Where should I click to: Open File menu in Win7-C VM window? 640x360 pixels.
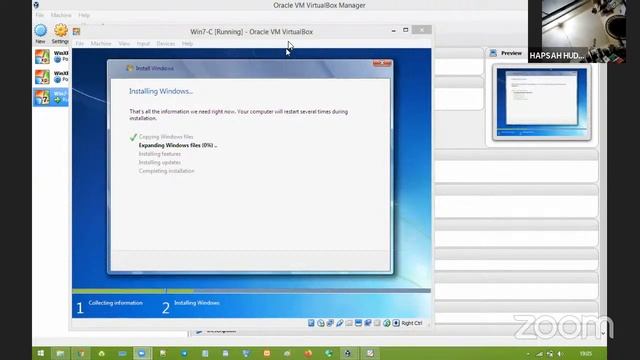click(80, 43)
